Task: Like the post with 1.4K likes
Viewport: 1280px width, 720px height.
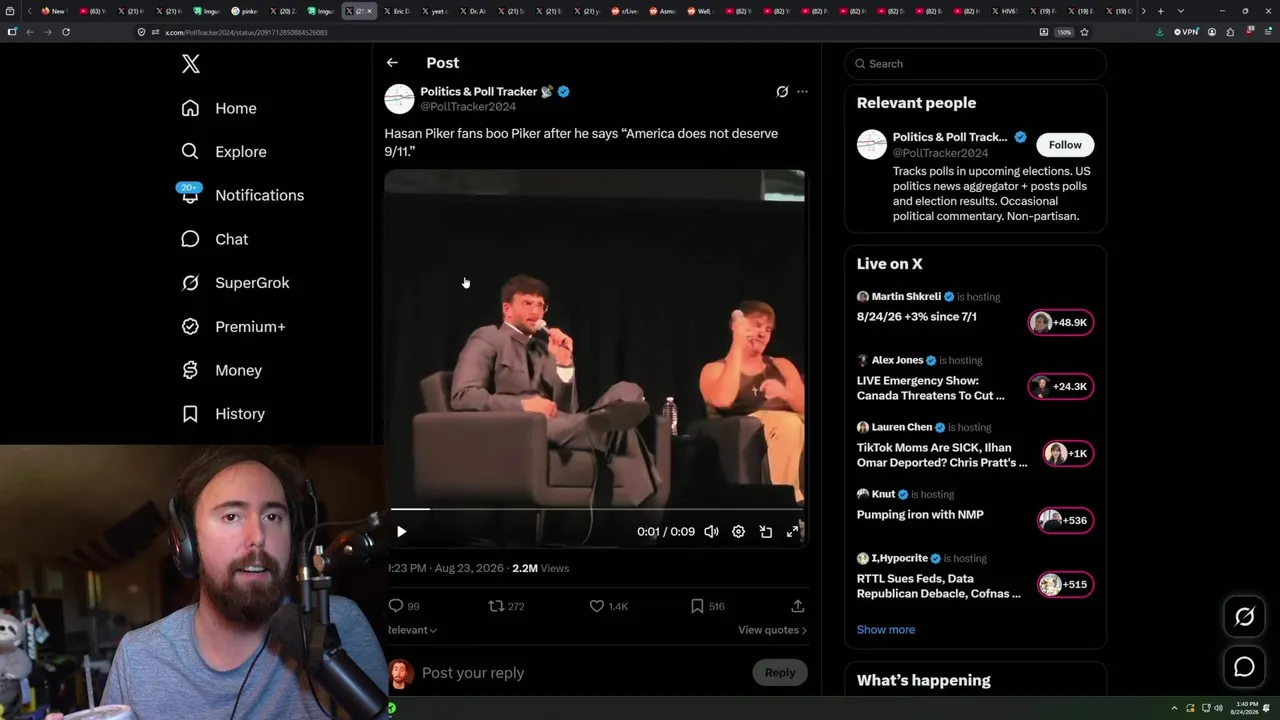Action: tap(608, 606)
